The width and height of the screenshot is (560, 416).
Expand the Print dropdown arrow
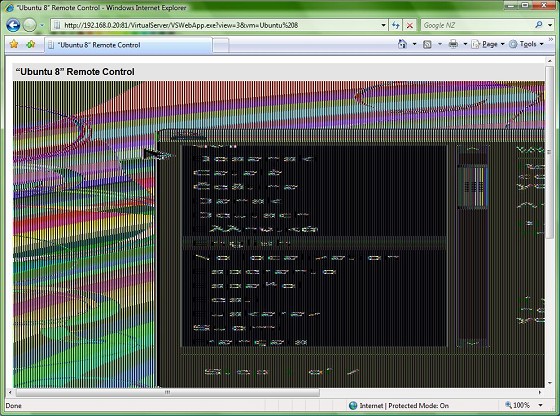[465, 44]
